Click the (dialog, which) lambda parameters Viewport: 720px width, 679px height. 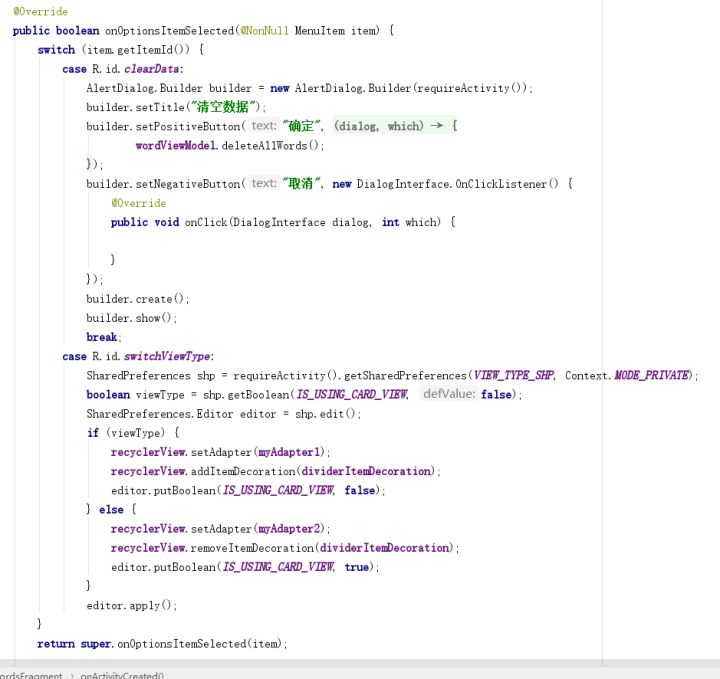(378, 126)
